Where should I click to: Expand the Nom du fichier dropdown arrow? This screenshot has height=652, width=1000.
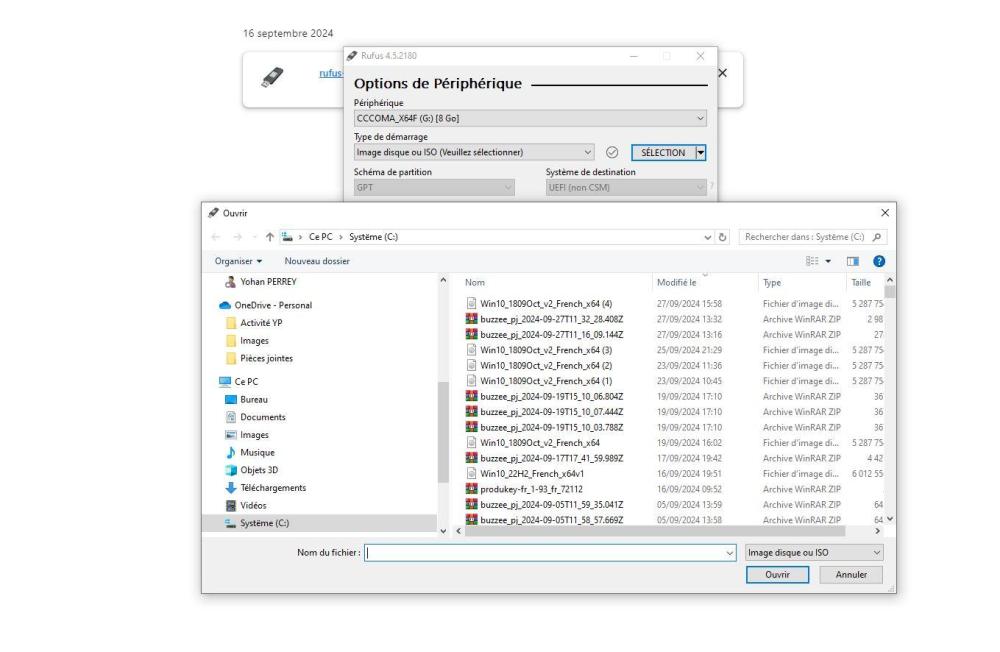pyautogui.click(x=730, y=553)
